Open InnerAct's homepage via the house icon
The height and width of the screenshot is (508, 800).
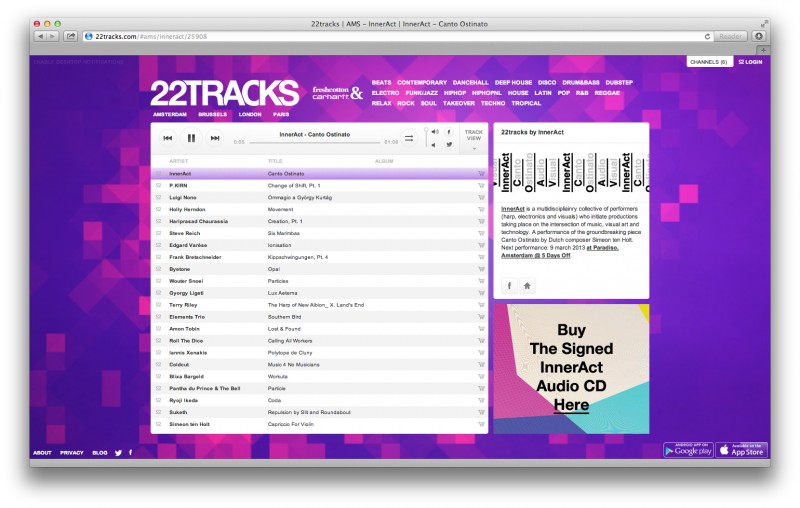point(527,286)
